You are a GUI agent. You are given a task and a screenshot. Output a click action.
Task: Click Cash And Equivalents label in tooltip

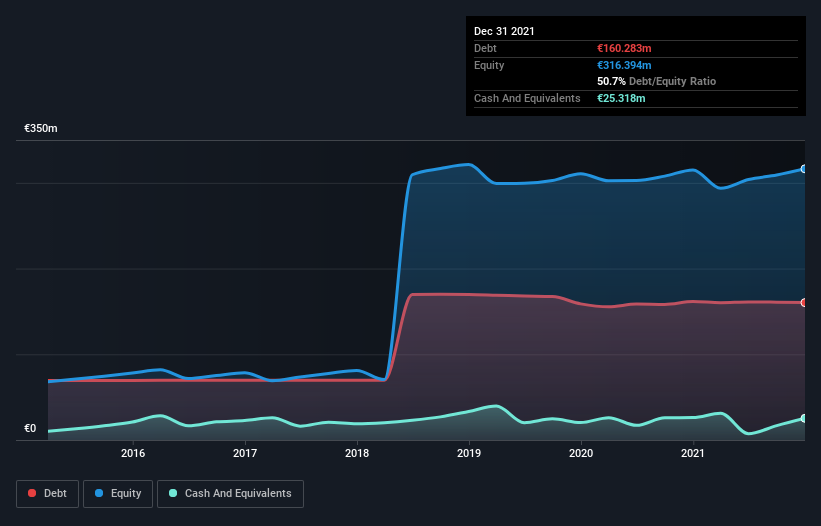(527, 98)
